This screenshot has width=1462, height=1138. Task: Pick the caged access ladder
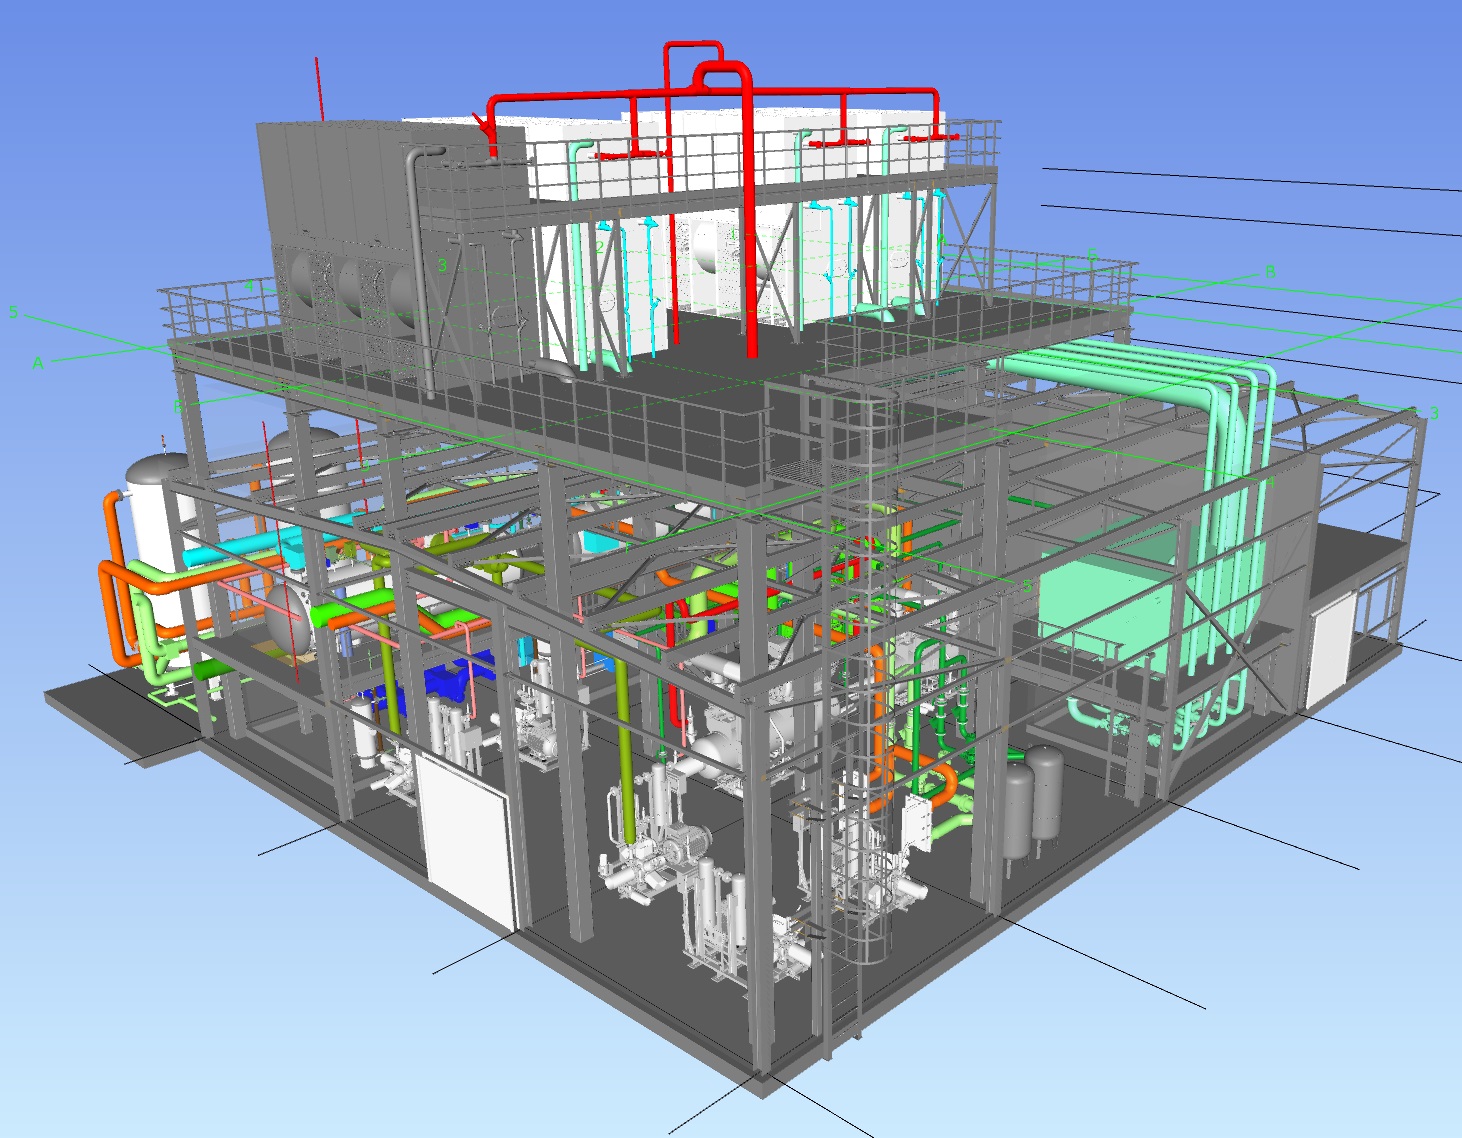click(x=859, y=700)
